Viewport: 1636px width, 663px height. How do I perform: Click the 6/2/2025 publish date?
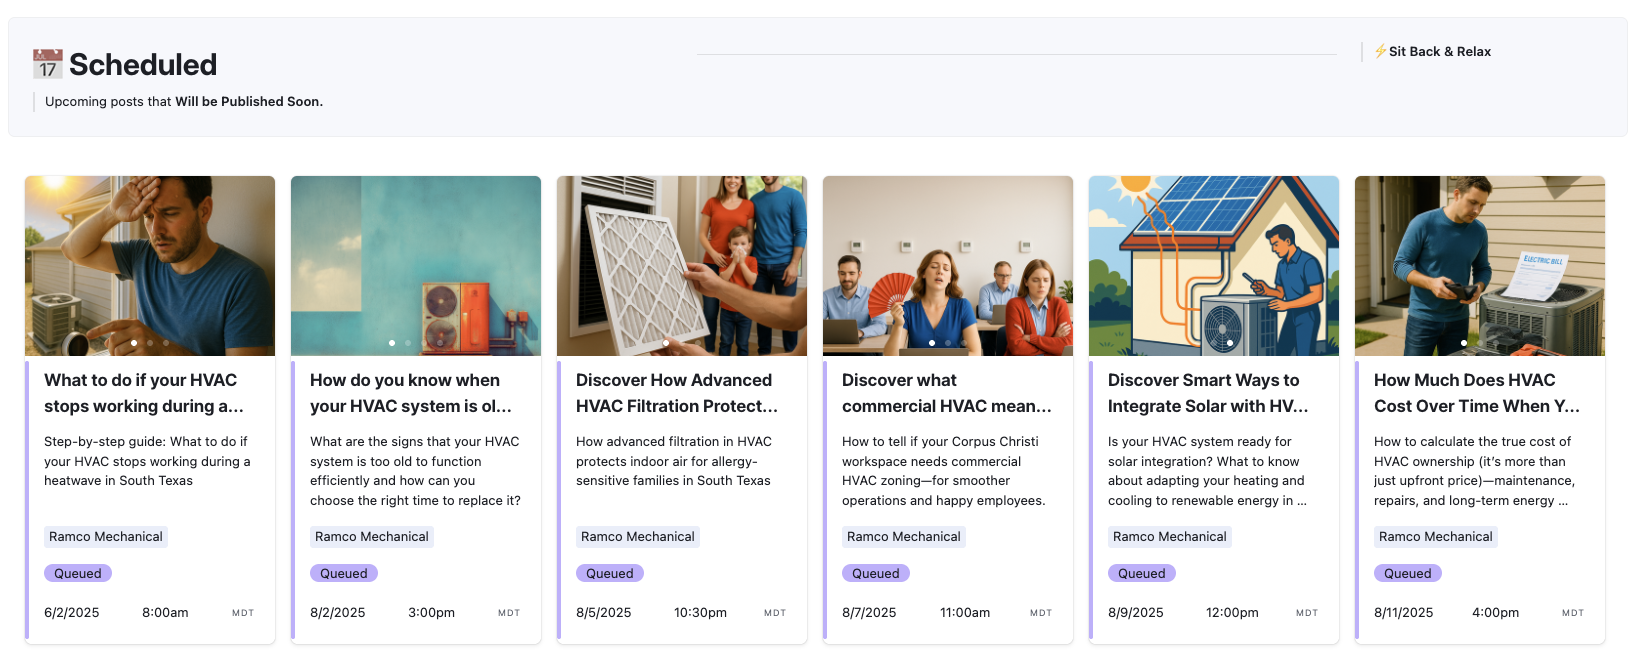click(72, 613)
